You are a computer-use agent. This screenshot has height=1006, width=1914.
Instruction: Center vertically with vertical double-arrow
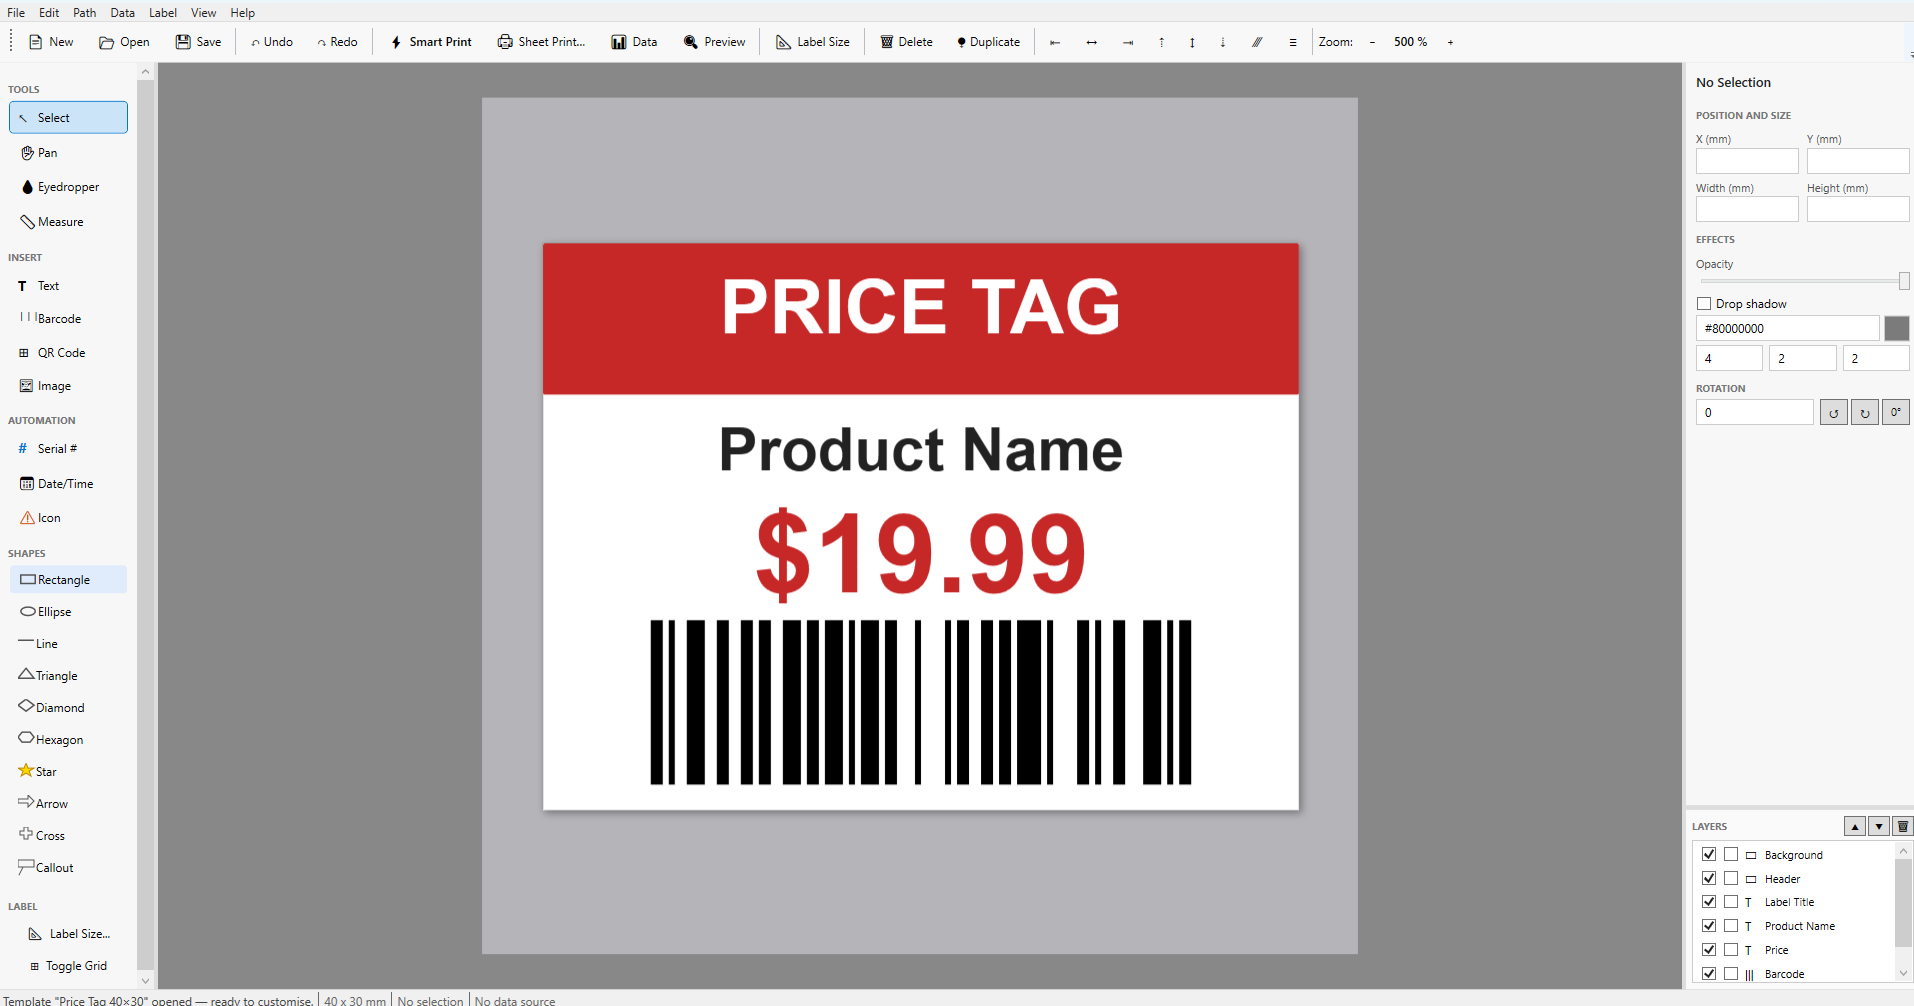[1192, 42]
